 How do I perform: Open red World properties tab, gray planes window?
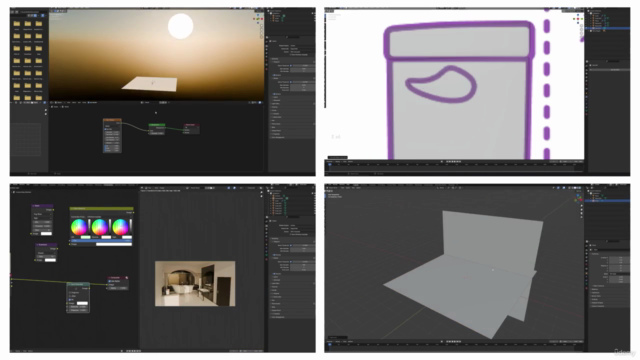tap(587, 264)
